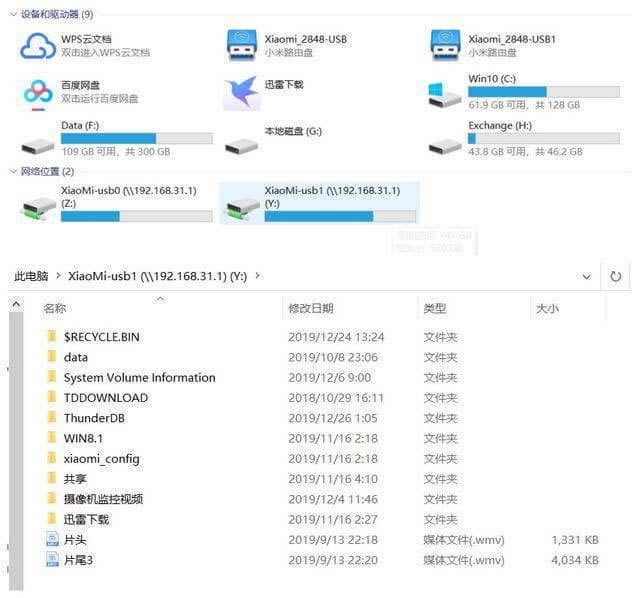640x598 pixels.
Task: Collapse the 网络位置 group
Action: coord(12,172)
